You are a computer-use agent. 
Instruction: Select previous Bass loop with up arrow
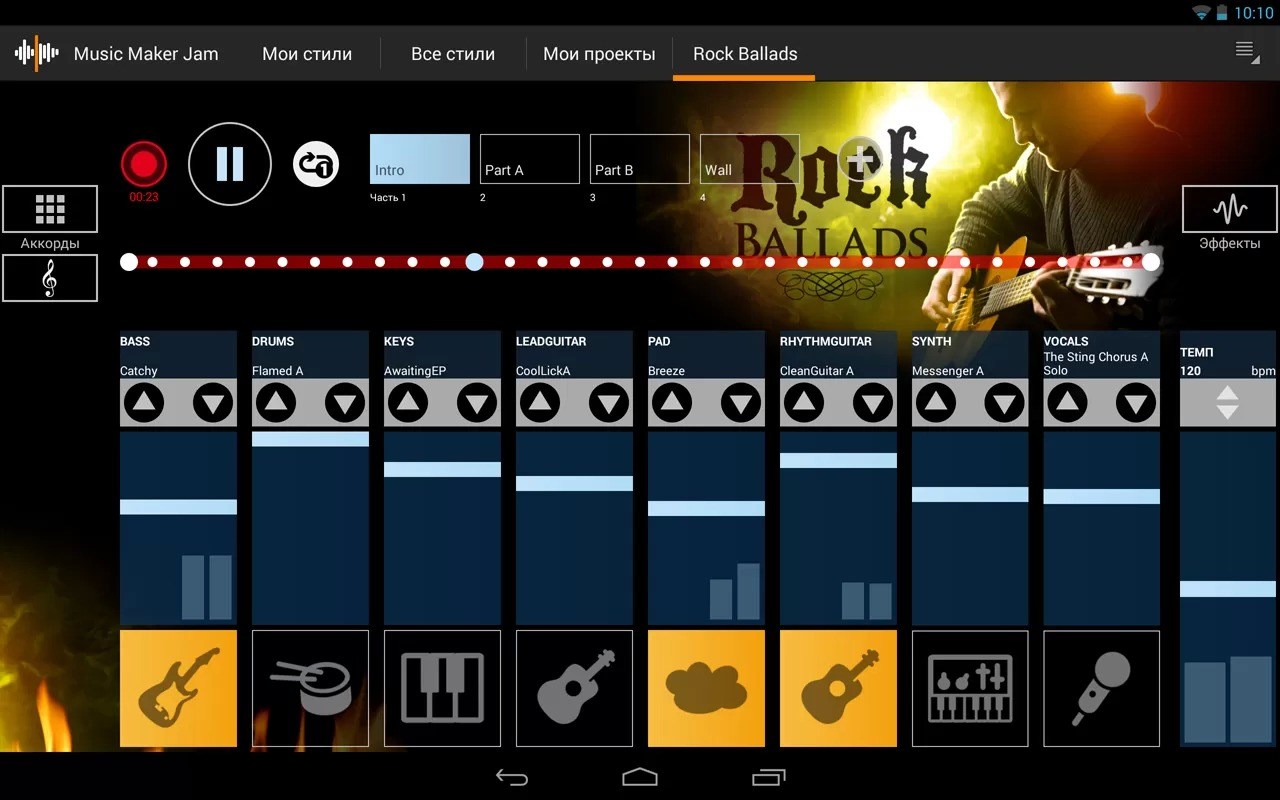tap(144, 403)
